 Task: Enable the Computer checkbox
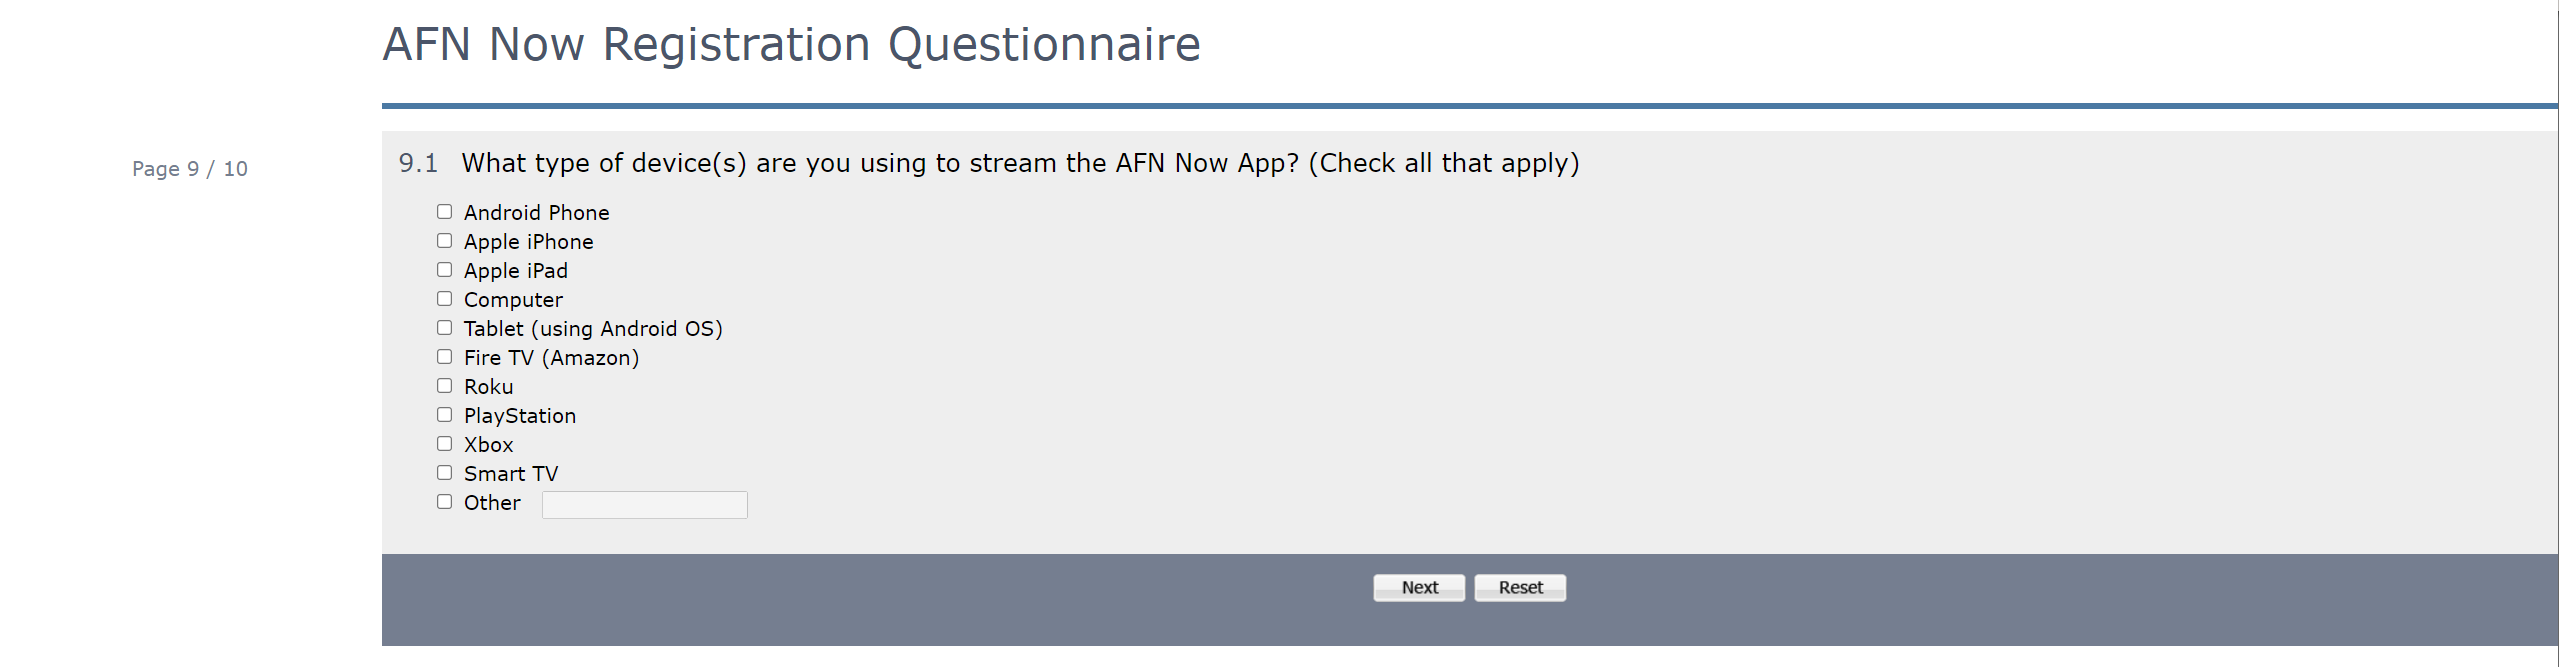coord(444,299)
